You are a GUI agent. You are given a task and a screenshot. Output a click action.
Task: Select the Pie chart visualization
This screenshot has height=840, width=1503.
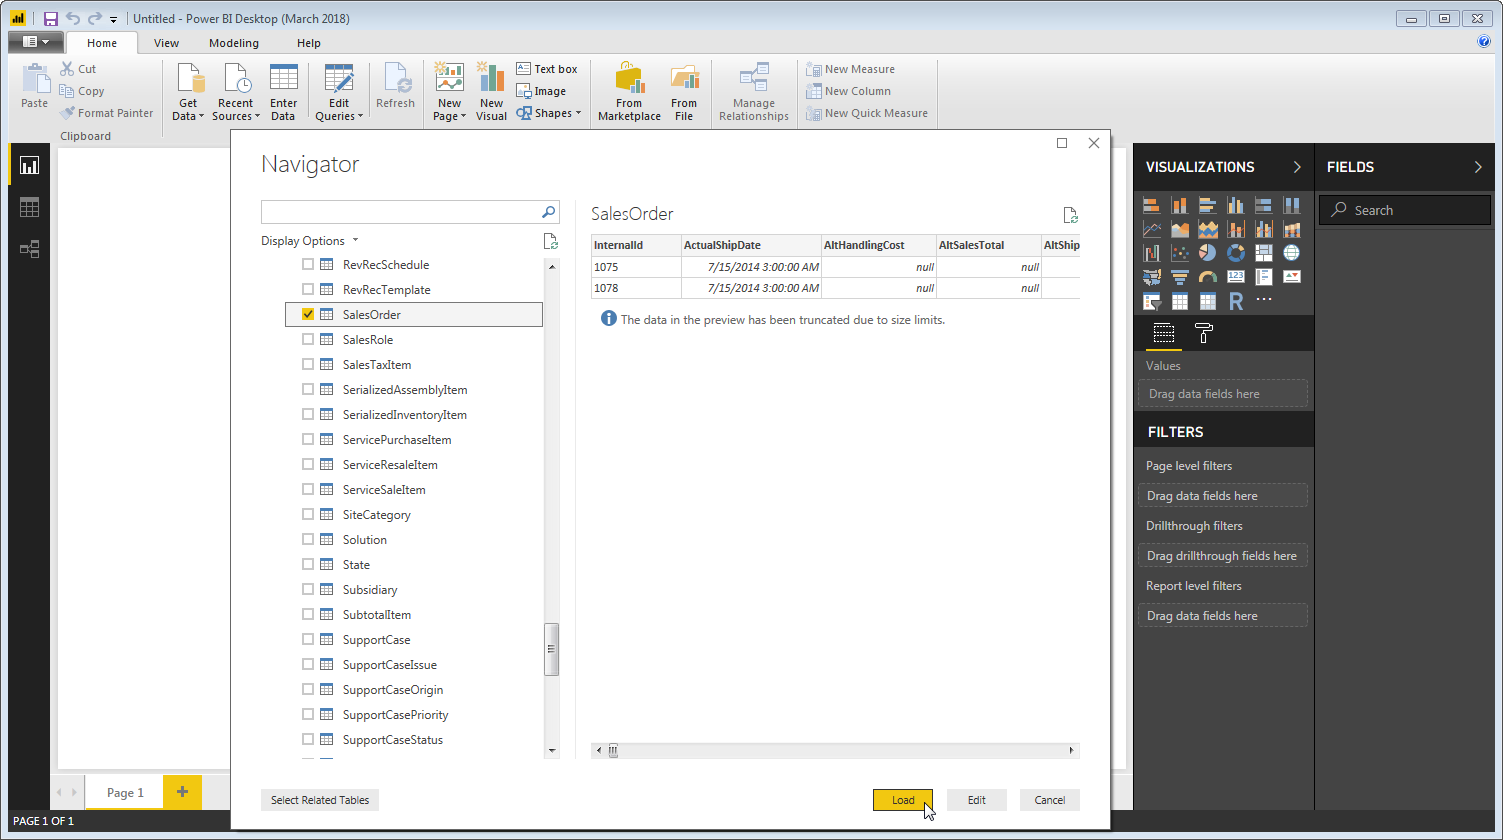coord(1208,252)
